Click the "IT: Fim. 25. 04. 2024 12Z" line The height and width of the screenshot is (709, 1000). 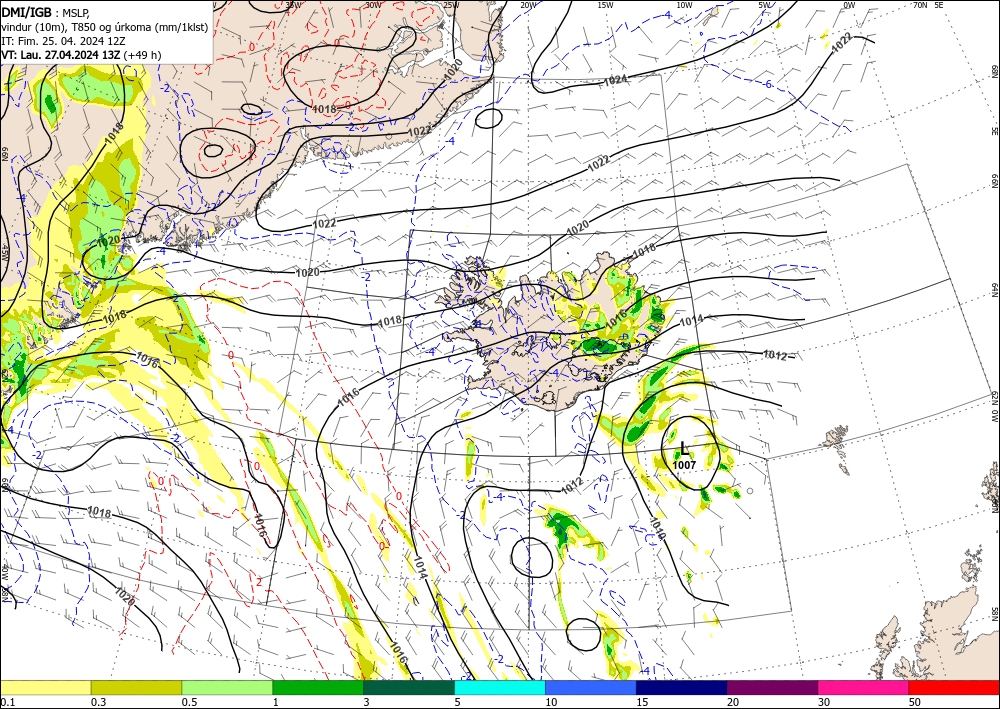(62, 40)
